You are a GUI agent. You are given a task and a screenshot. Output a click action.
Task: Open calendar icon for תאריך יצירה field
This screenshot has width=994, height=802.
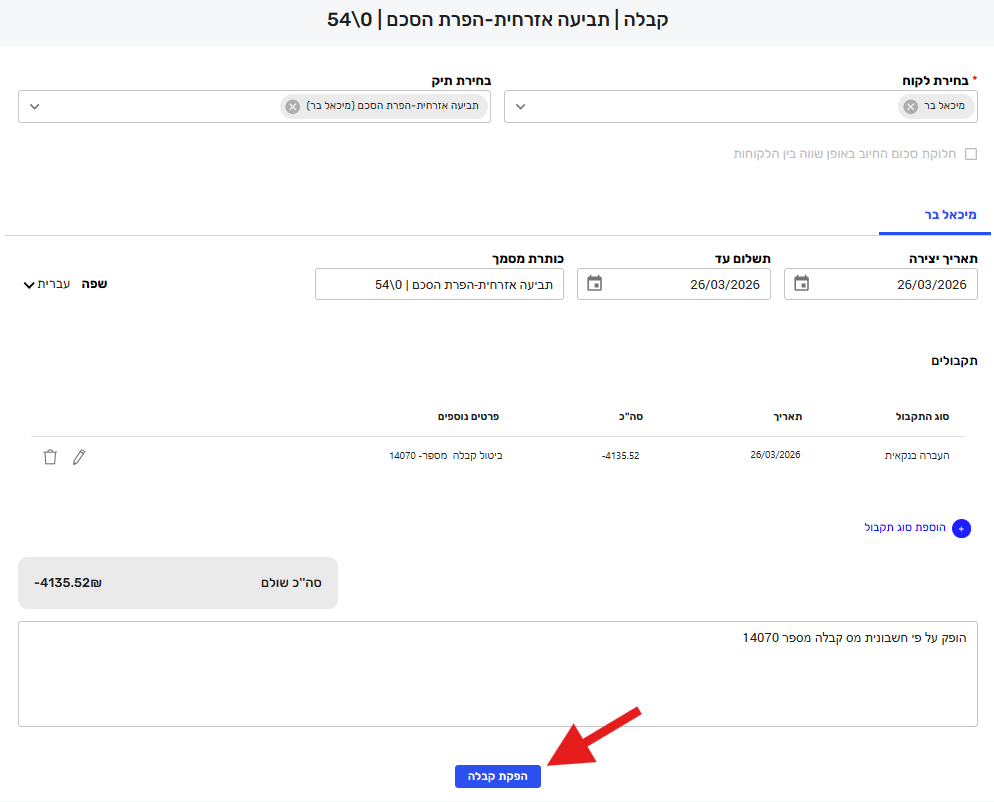click(x=801, y=284)
